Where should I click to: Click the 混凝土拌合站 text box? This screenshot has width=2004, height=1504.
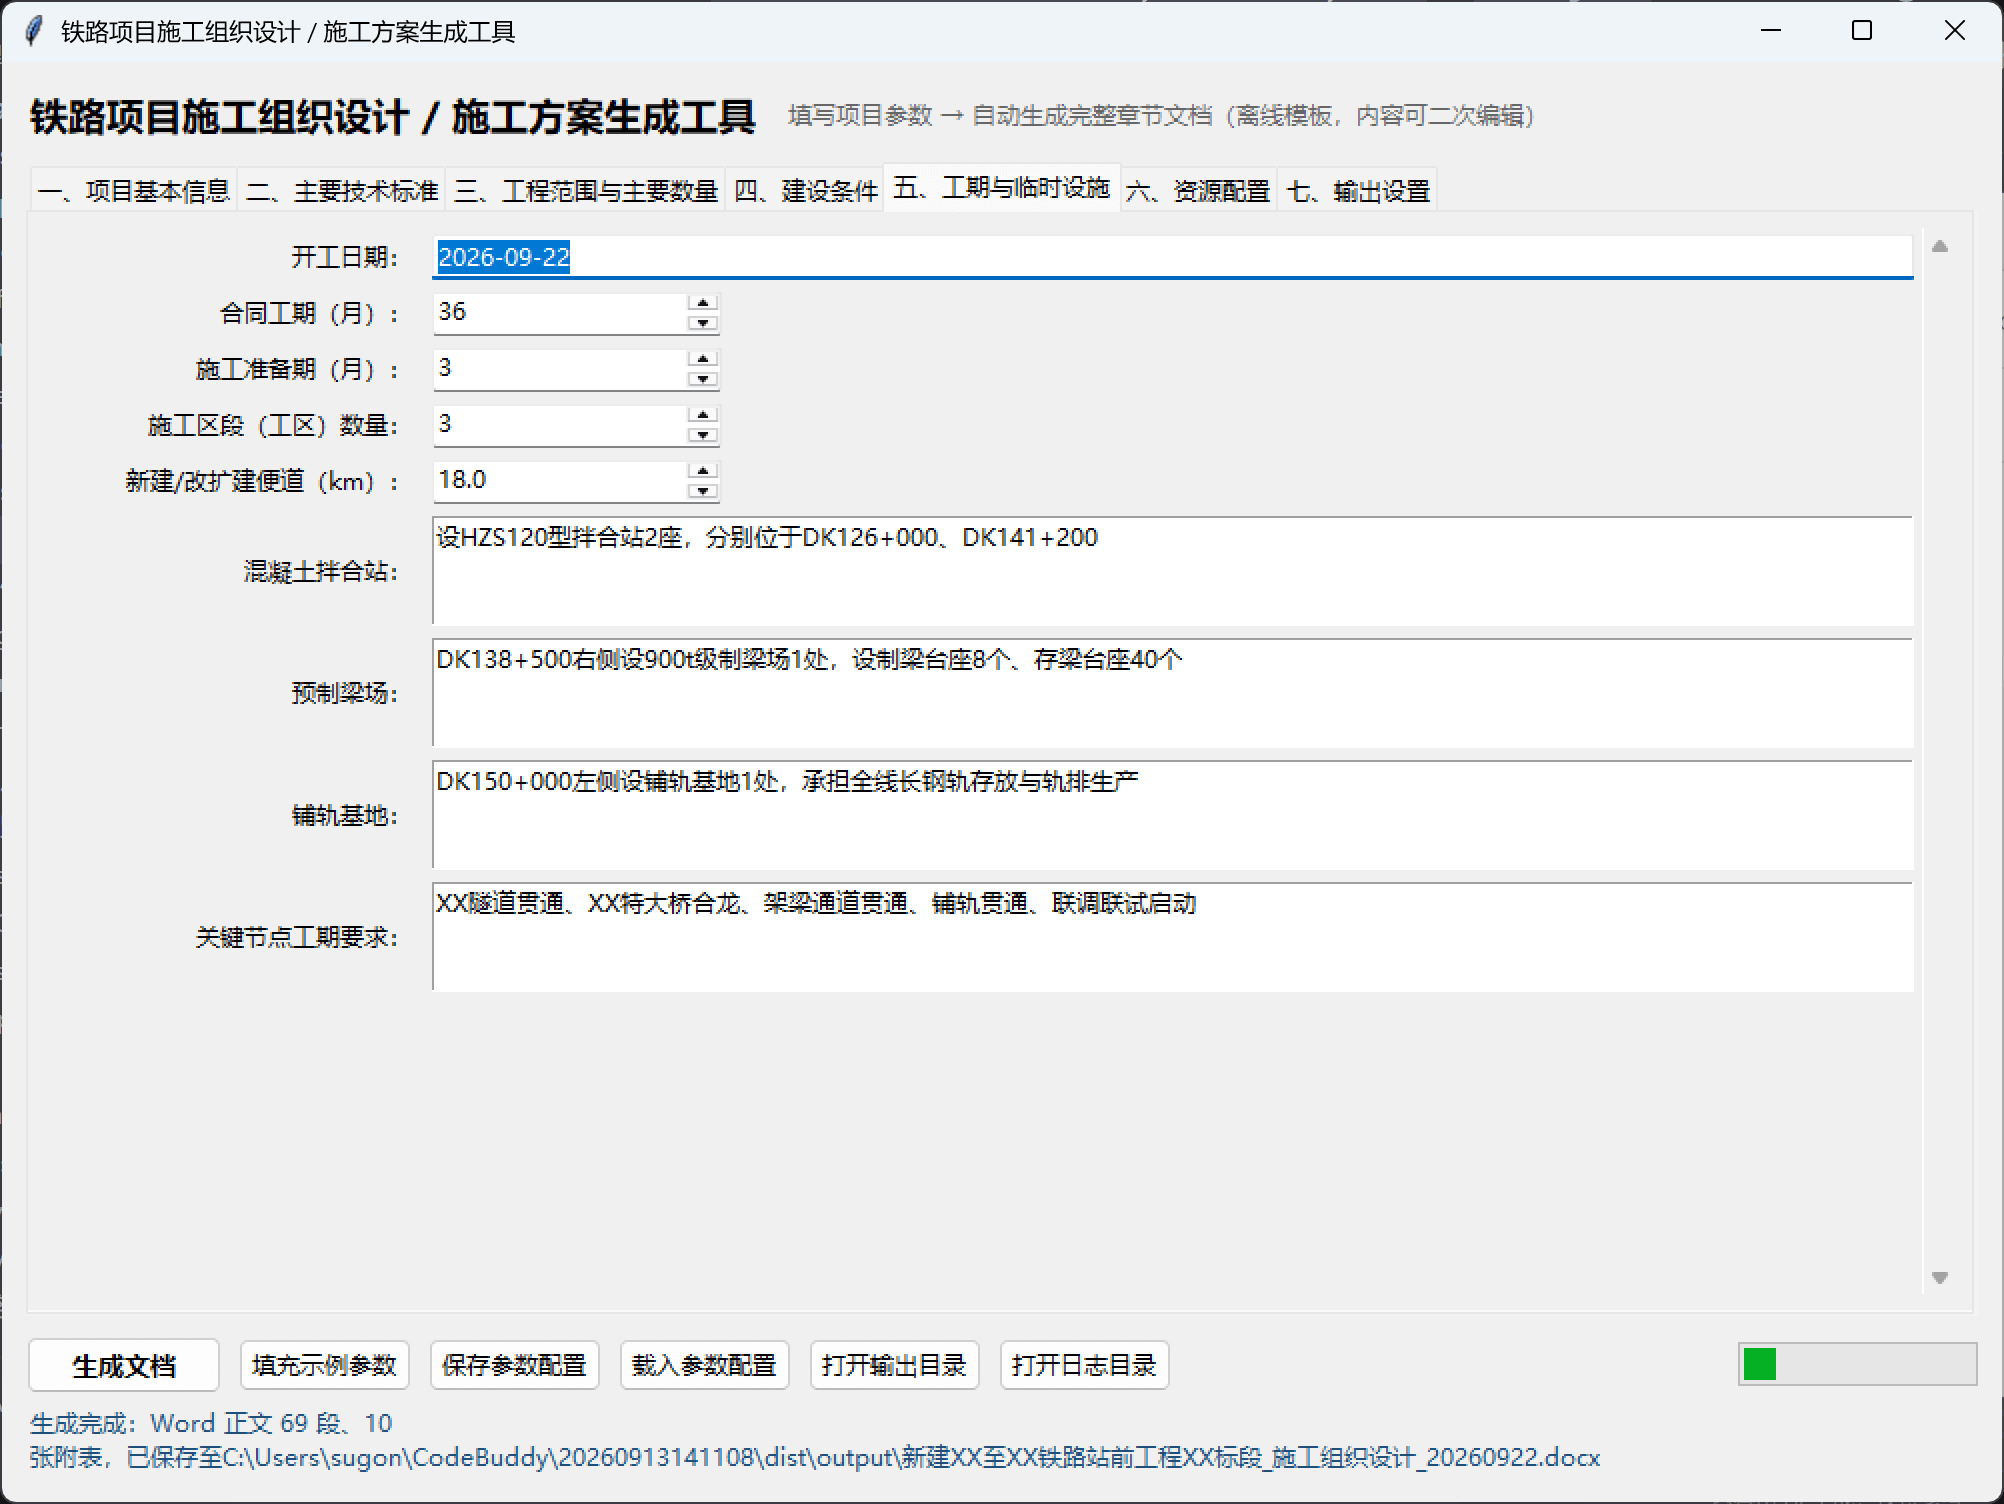click(x=1173, y=571)
